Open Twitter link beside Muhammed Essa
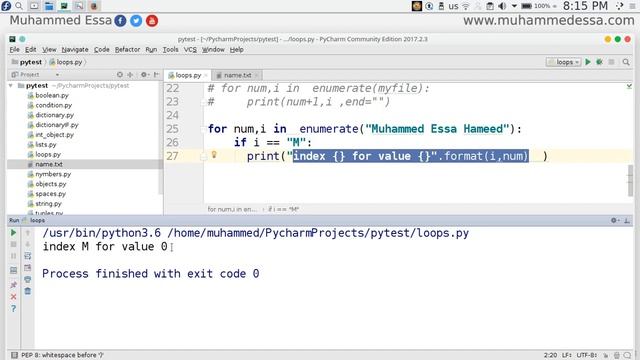 point(136,20)
